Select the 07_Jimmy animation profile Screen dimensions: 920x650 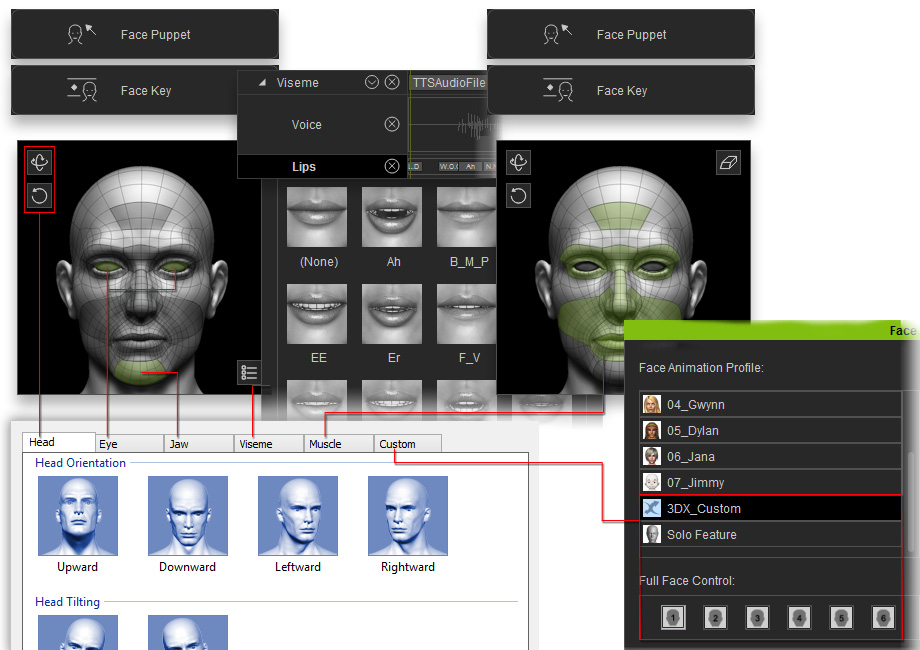tap(770, 482)
